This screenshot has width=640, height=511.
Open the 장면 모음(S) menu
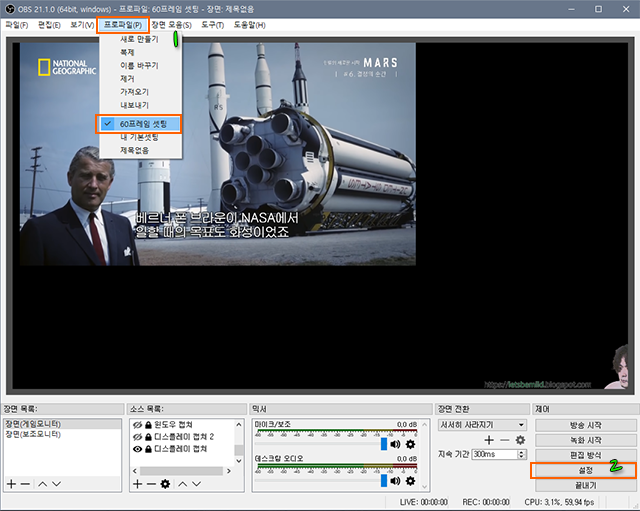[x=171, y=25]
